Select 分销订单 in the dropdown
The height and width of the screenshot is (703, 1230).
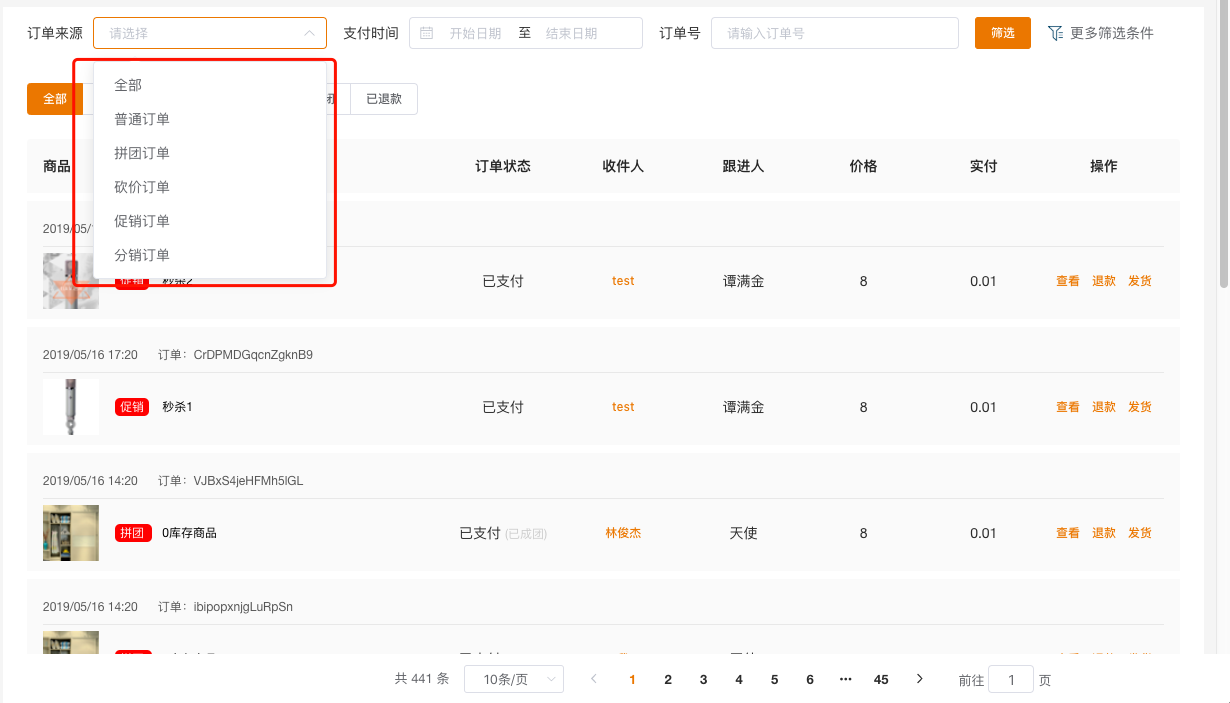tap(142, 255)
